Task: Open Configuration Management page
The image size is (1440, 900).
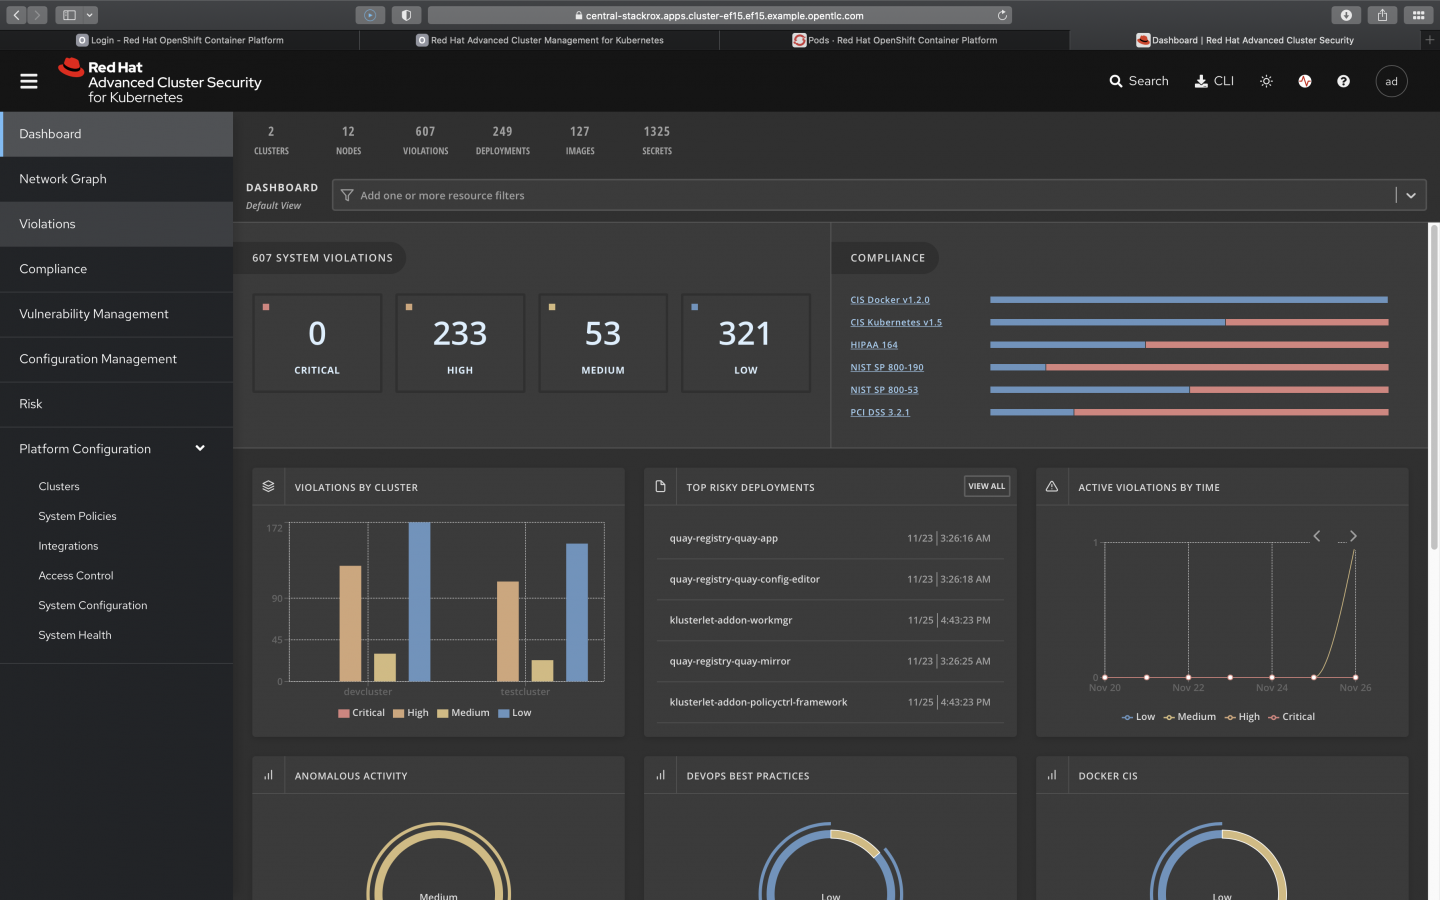Action: (116, 359)
